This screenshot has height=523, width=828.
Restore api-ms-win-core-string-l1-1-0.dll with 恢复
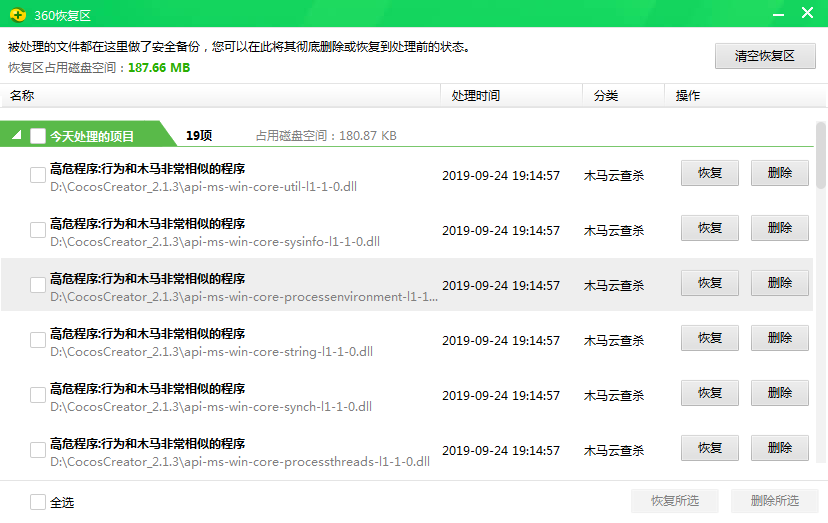click(x=710, y=338)
